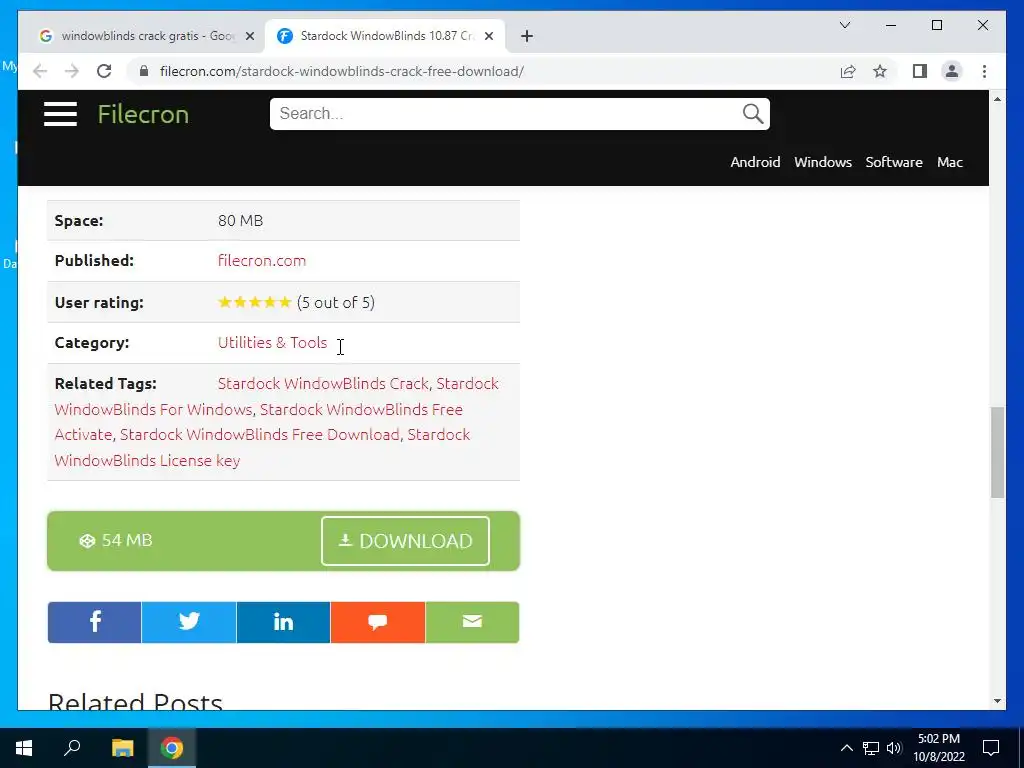Viewport: 1024px width, 768px height.
Task: Open the Filecron hamburger menu
Action: (x=60, y=114)
